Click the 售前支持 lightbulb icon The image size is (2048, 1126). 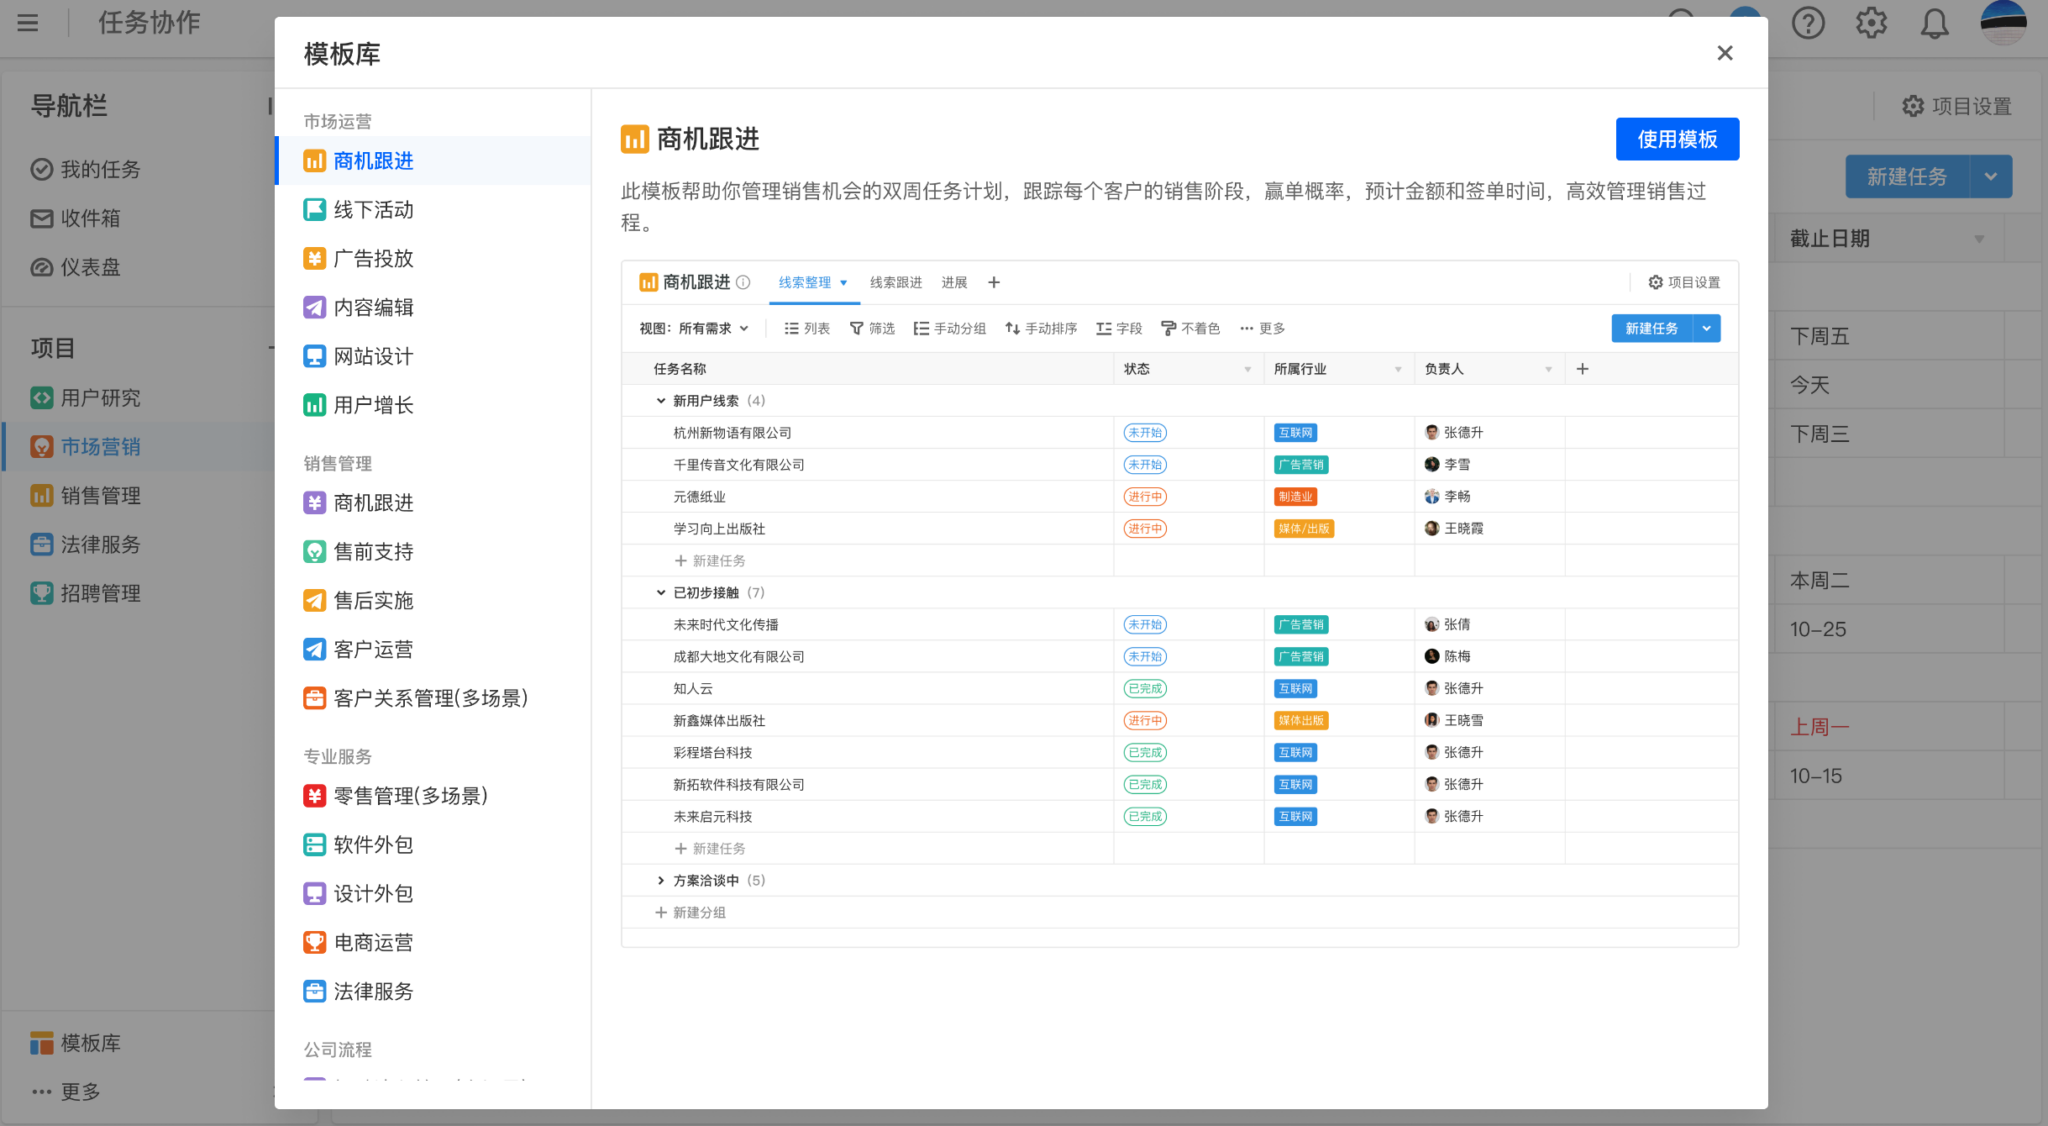click(314, 552)
